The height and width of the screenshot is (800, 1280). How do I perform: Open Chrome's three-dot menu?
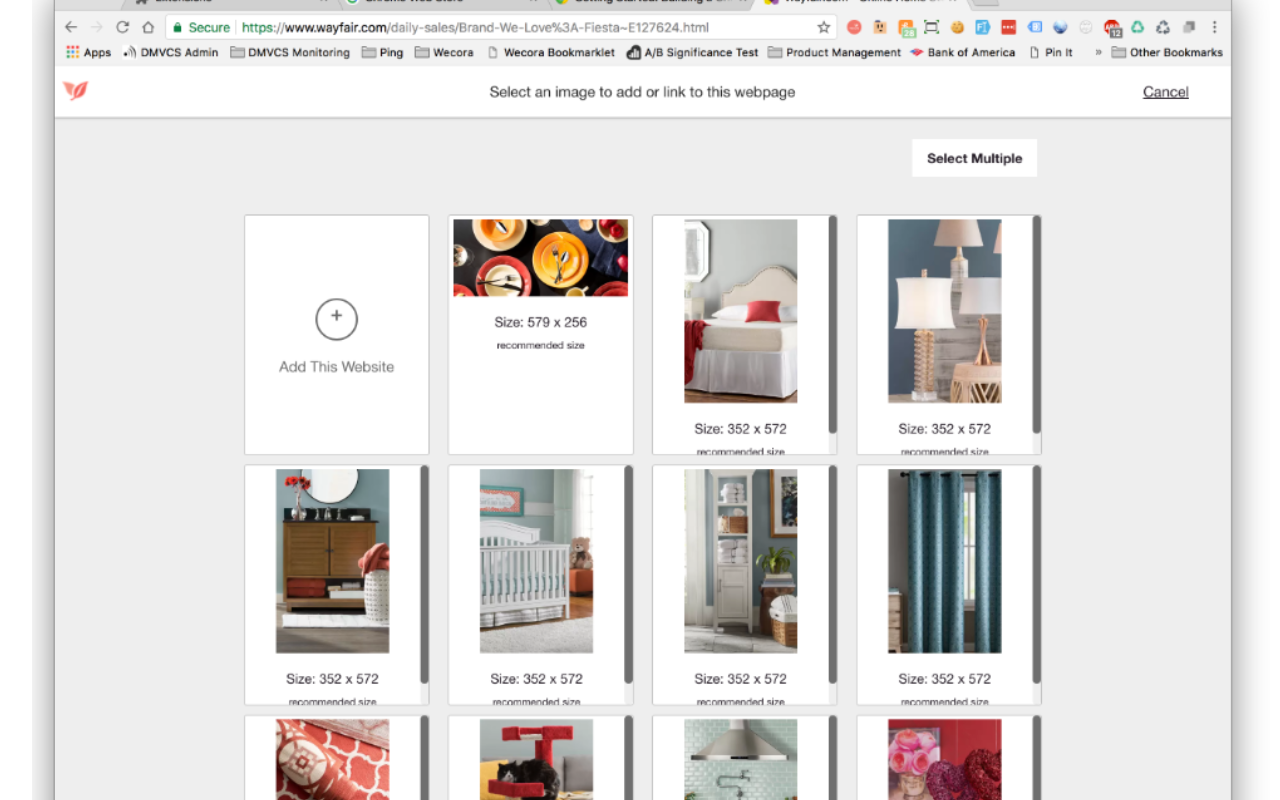[x=1214, y=27]
